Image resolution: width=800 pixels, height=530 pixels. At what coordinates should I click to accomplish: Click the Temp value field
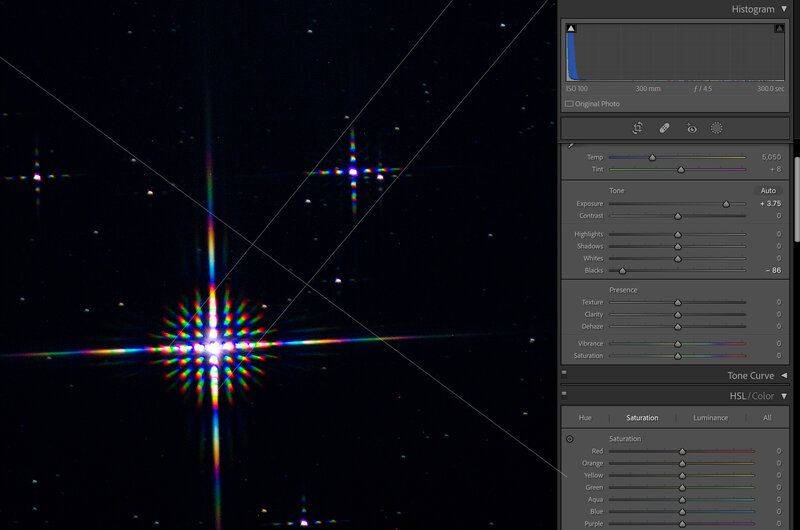pyautogui.click(x=770, y=157)
